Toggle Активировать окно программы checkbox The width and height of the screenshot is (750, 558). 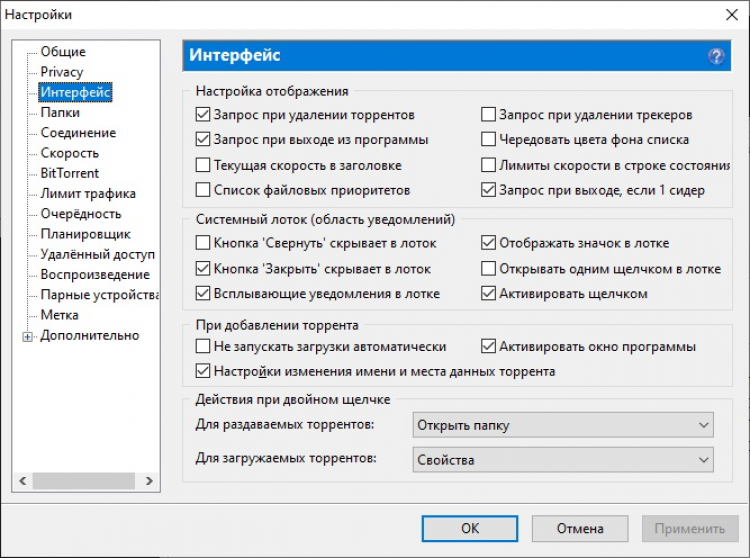click(489, 347)
